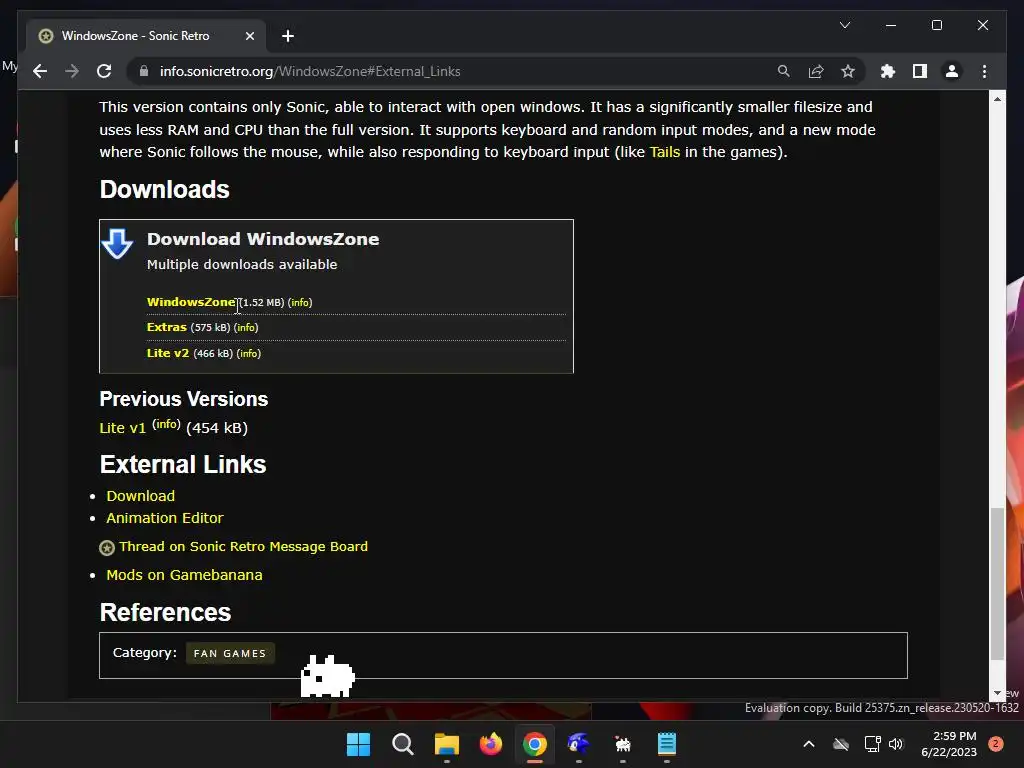Go back to the previous page
This screenshot has height=768, width=1024.
[x=40, y=71]
